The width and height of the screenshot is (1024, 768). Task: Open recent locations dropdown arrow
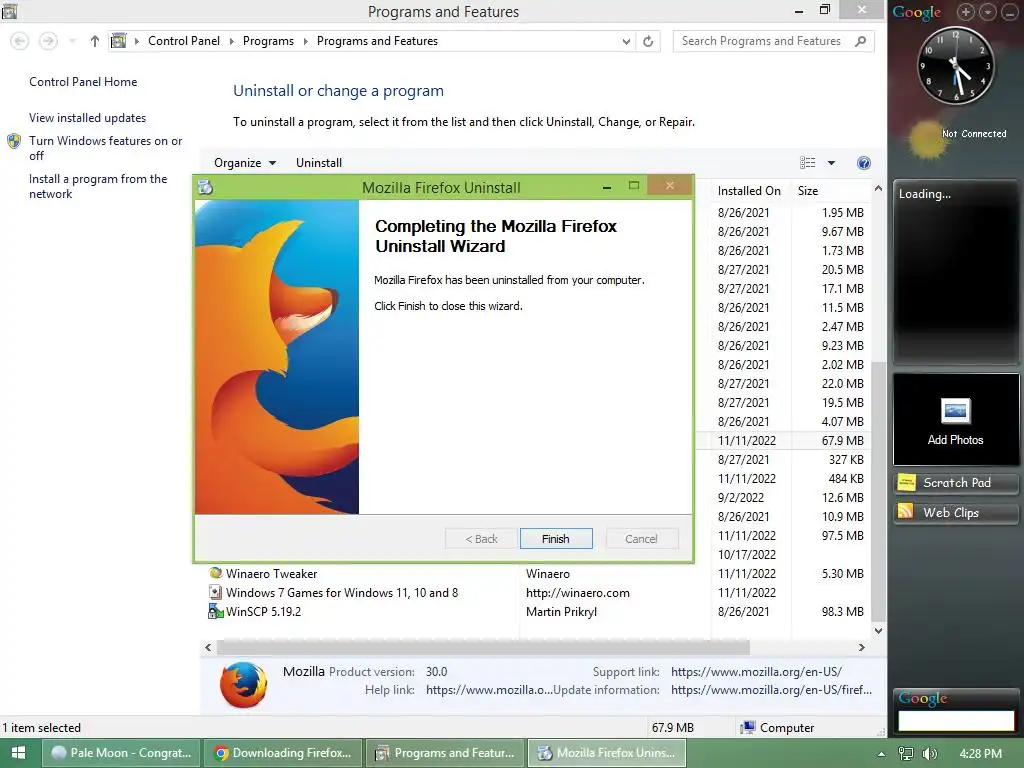(72, 41)
